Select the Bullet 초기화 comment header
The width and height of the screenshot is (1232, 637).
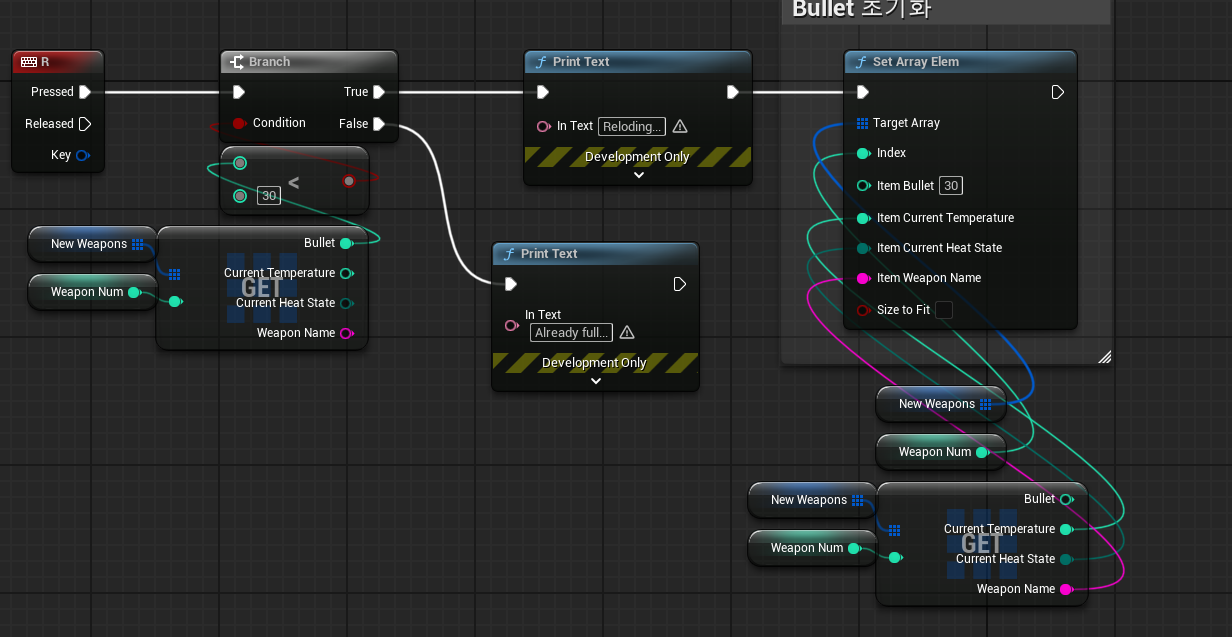(945, 11)
